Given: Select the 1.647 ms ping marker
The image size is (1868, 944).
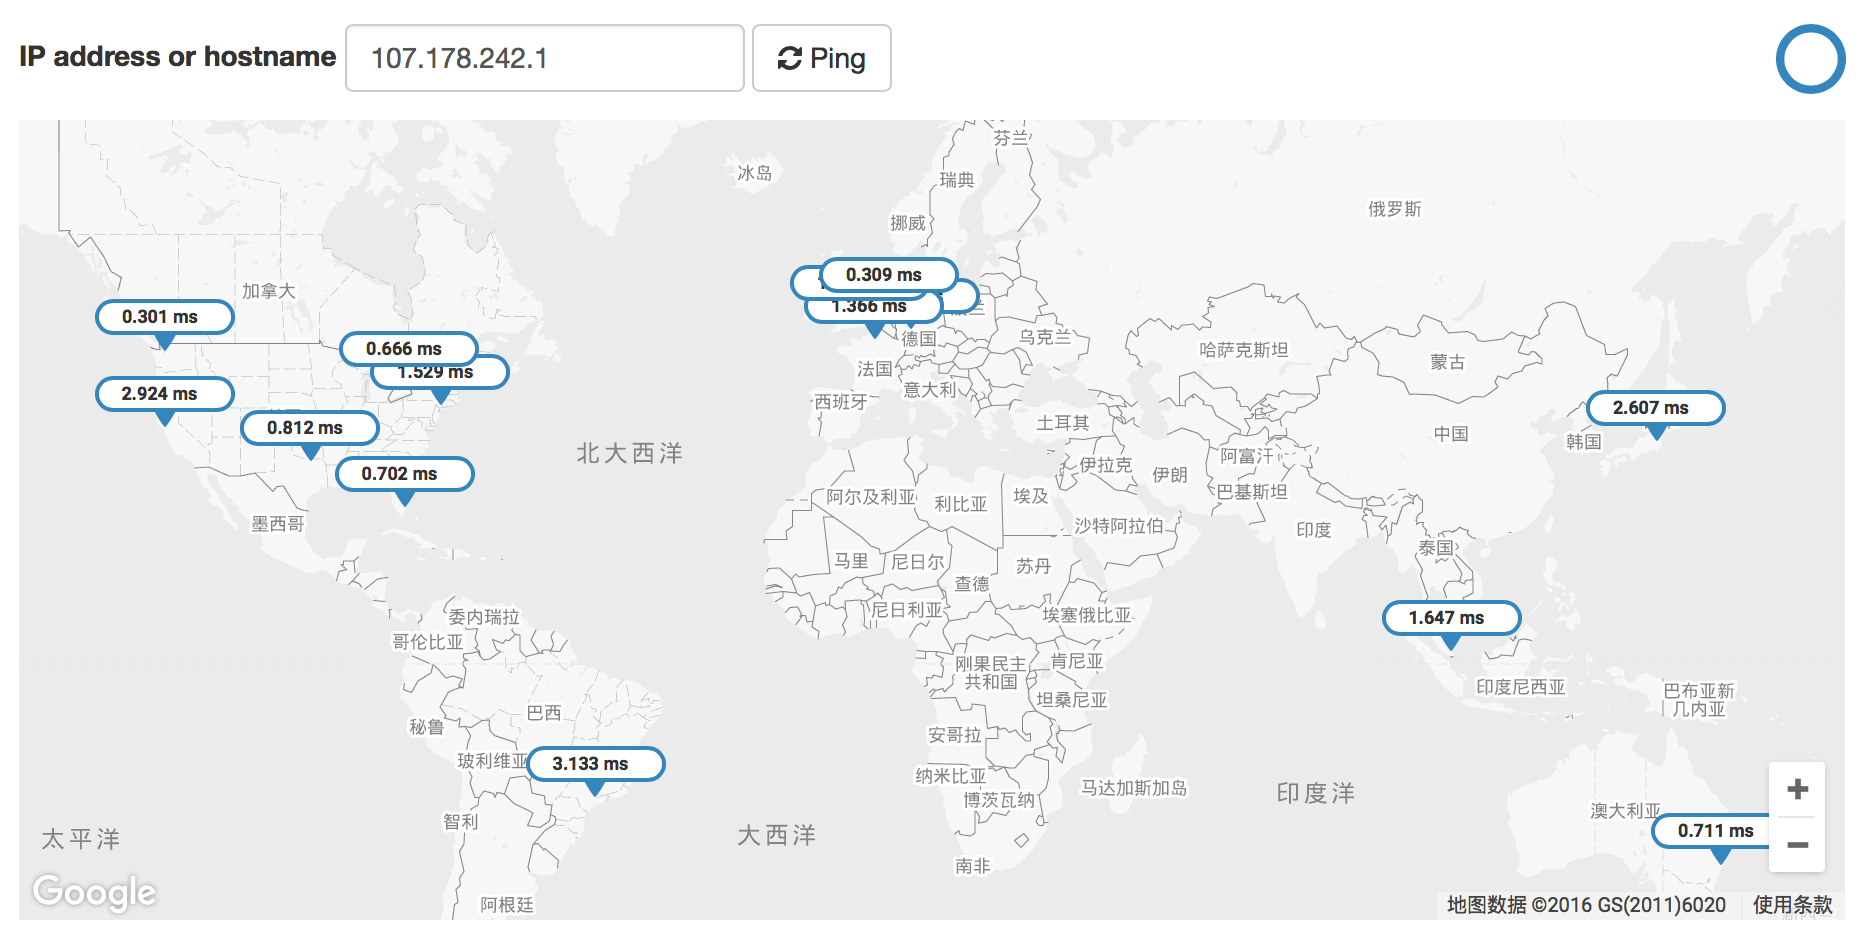Looking at the screenshot, I should [x=1452, y=618].
